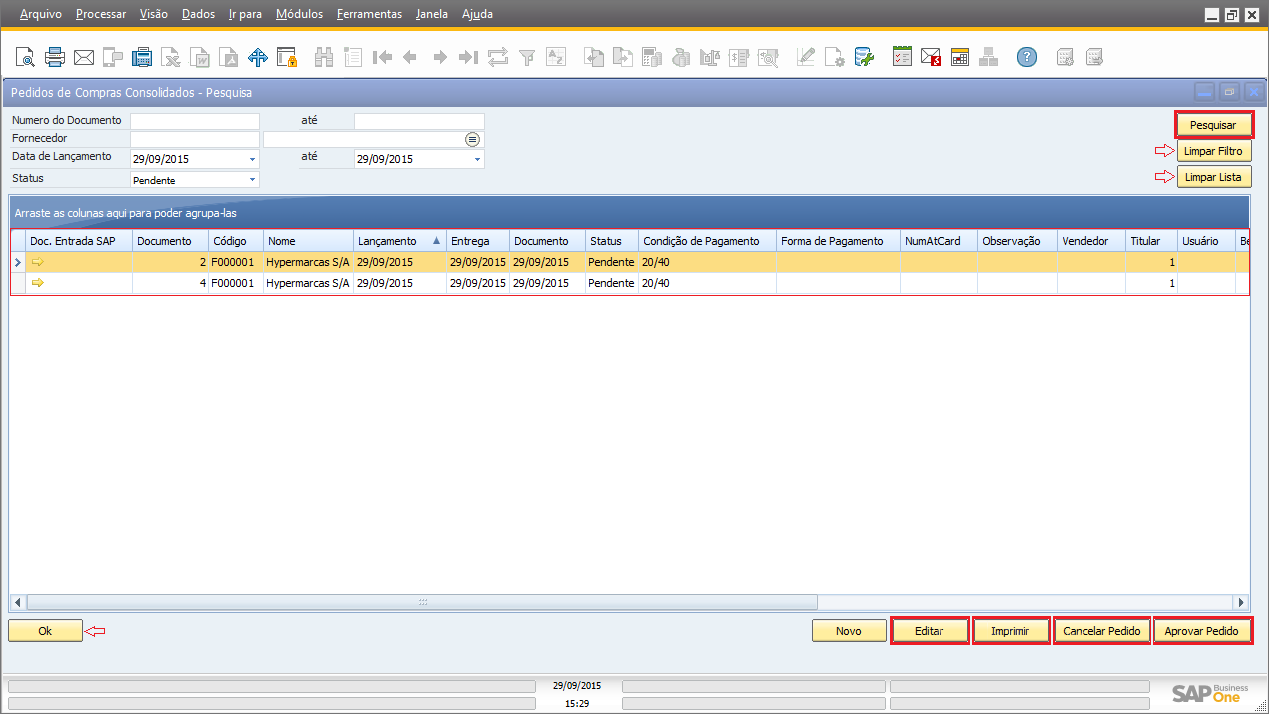Open the calendar toolbar icon
Screen dimensions: 1269x714
960,57
